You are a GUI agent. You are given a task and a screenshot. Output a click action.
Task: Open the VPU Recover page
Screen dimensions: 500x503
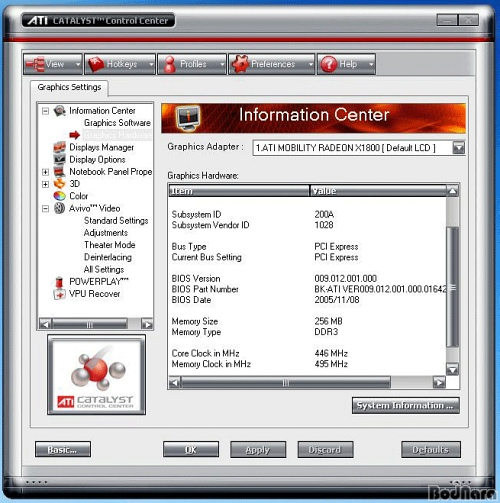(95, 294)
